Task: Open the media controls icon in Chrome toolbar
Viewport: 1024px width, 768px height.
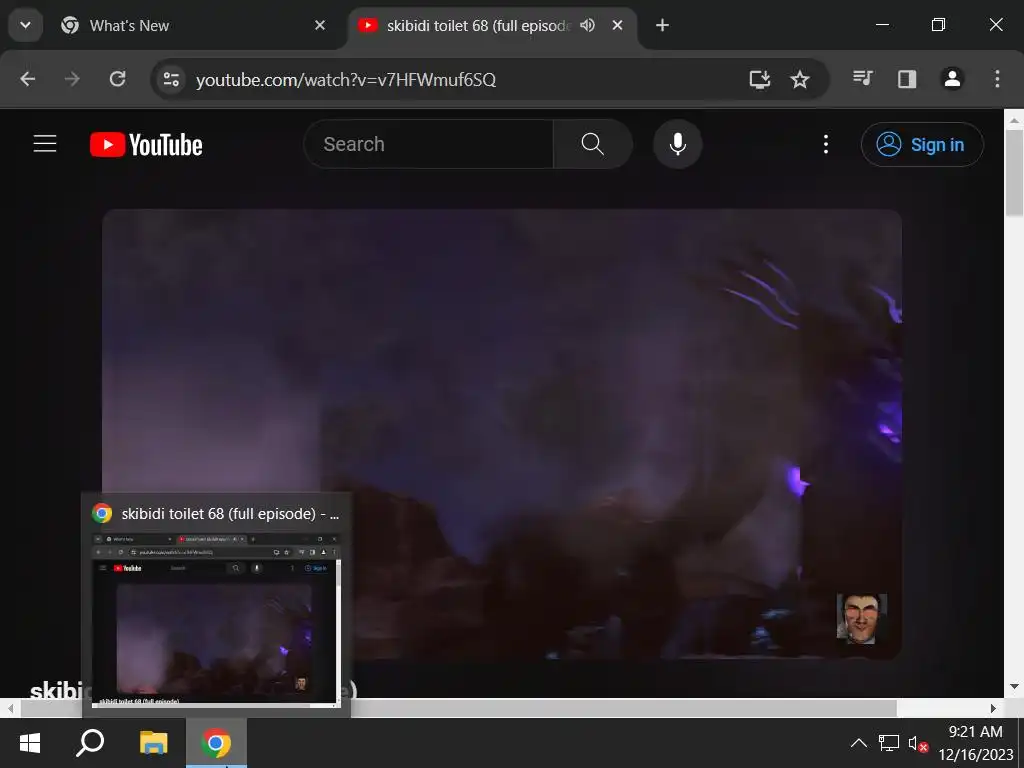Action: (x=863, y=79)
